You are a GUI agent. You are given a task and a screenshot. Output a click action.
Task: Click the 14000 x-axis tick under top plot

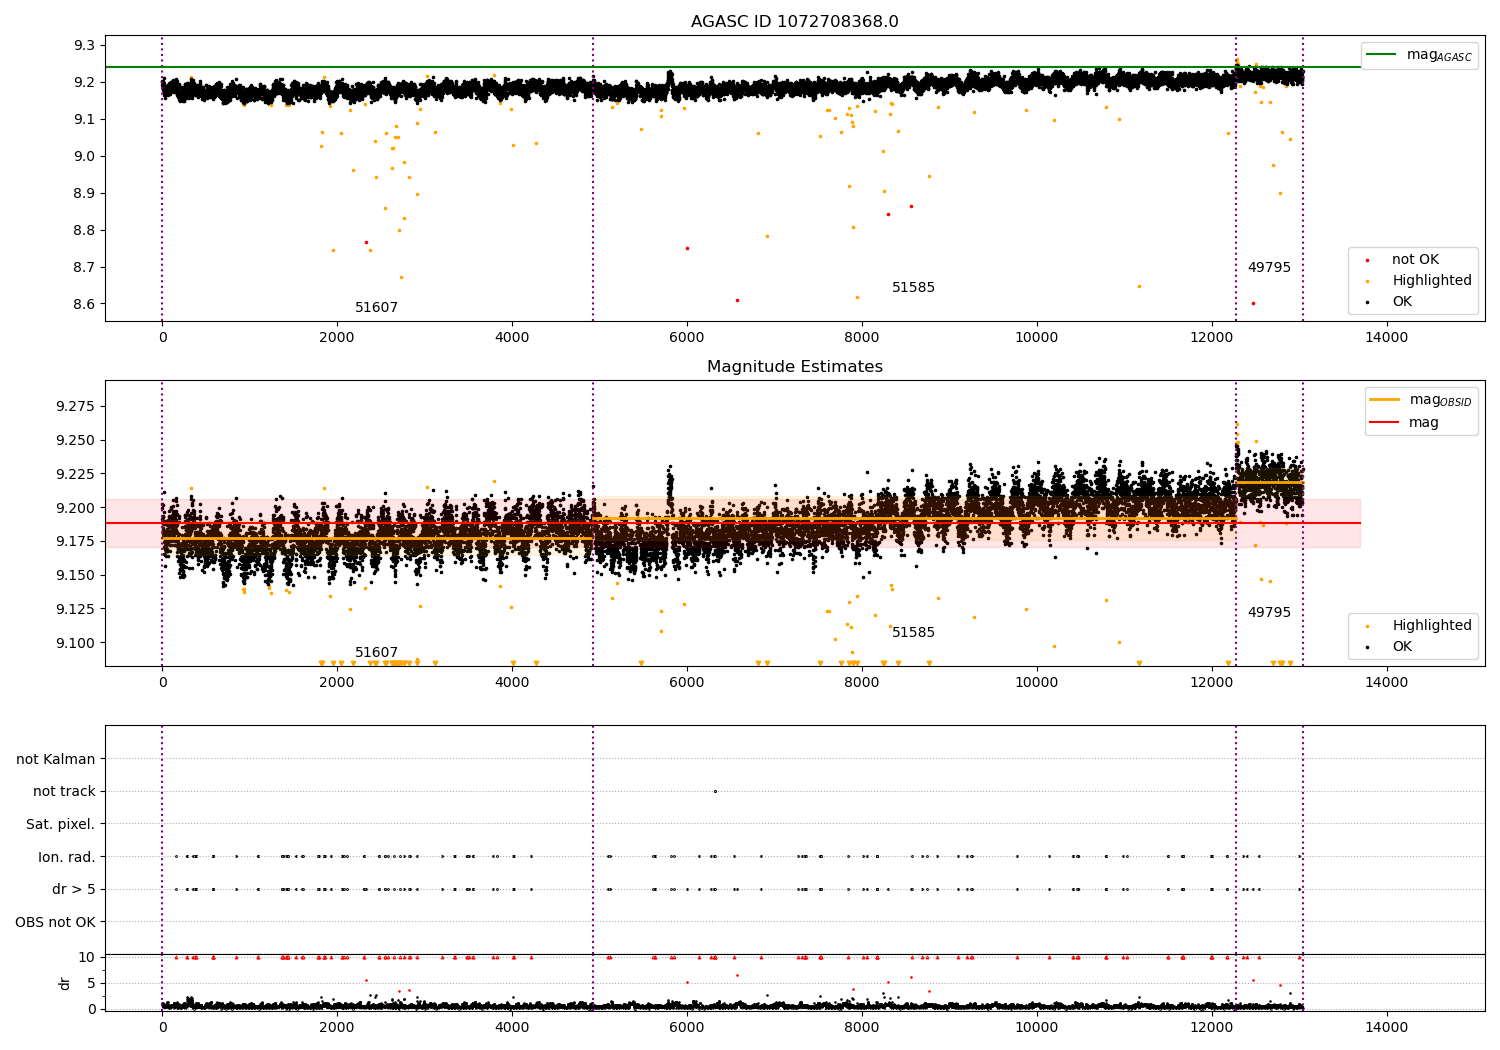coord(1386,338)
